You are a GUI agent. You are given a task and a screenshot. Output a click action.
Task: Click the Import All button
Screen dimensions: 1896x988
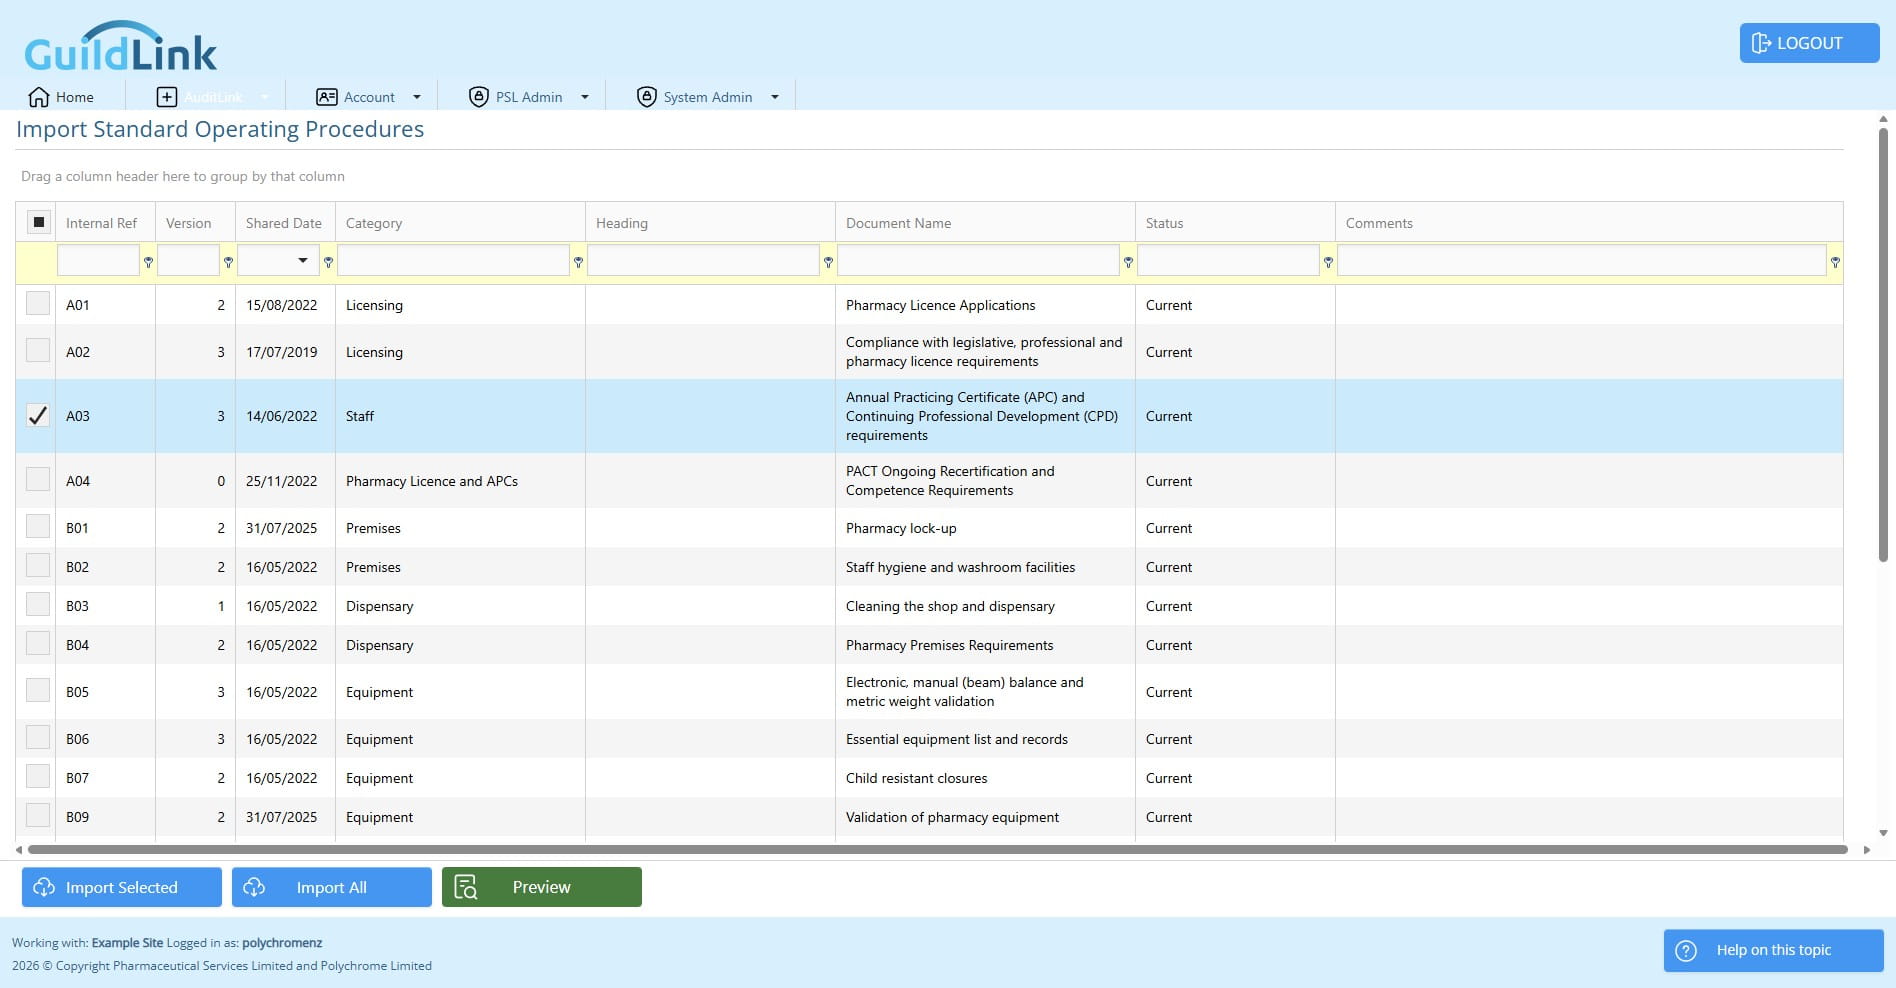[x=332, y=887]
